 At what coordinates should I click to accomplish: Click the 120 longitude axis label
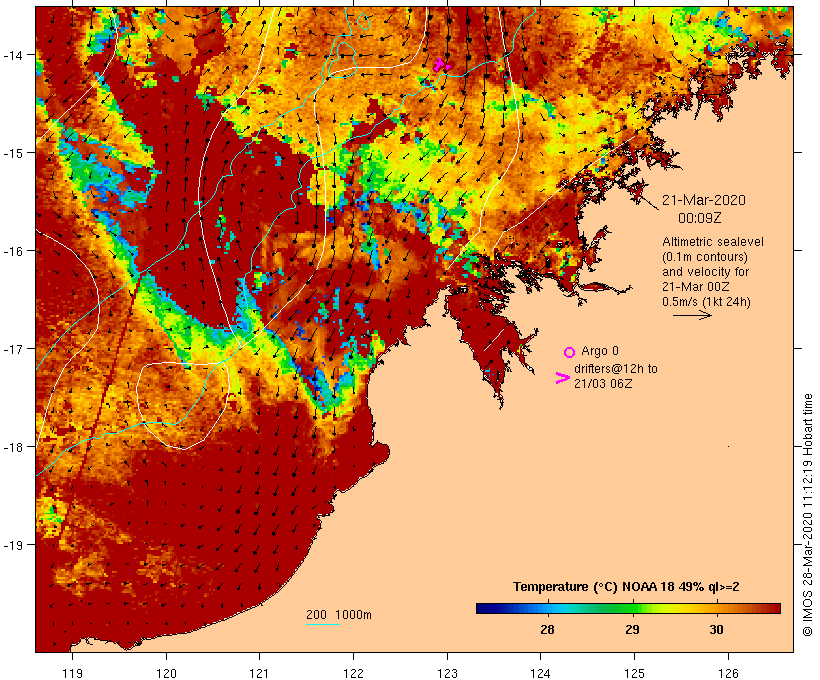[x=166, y=673]
